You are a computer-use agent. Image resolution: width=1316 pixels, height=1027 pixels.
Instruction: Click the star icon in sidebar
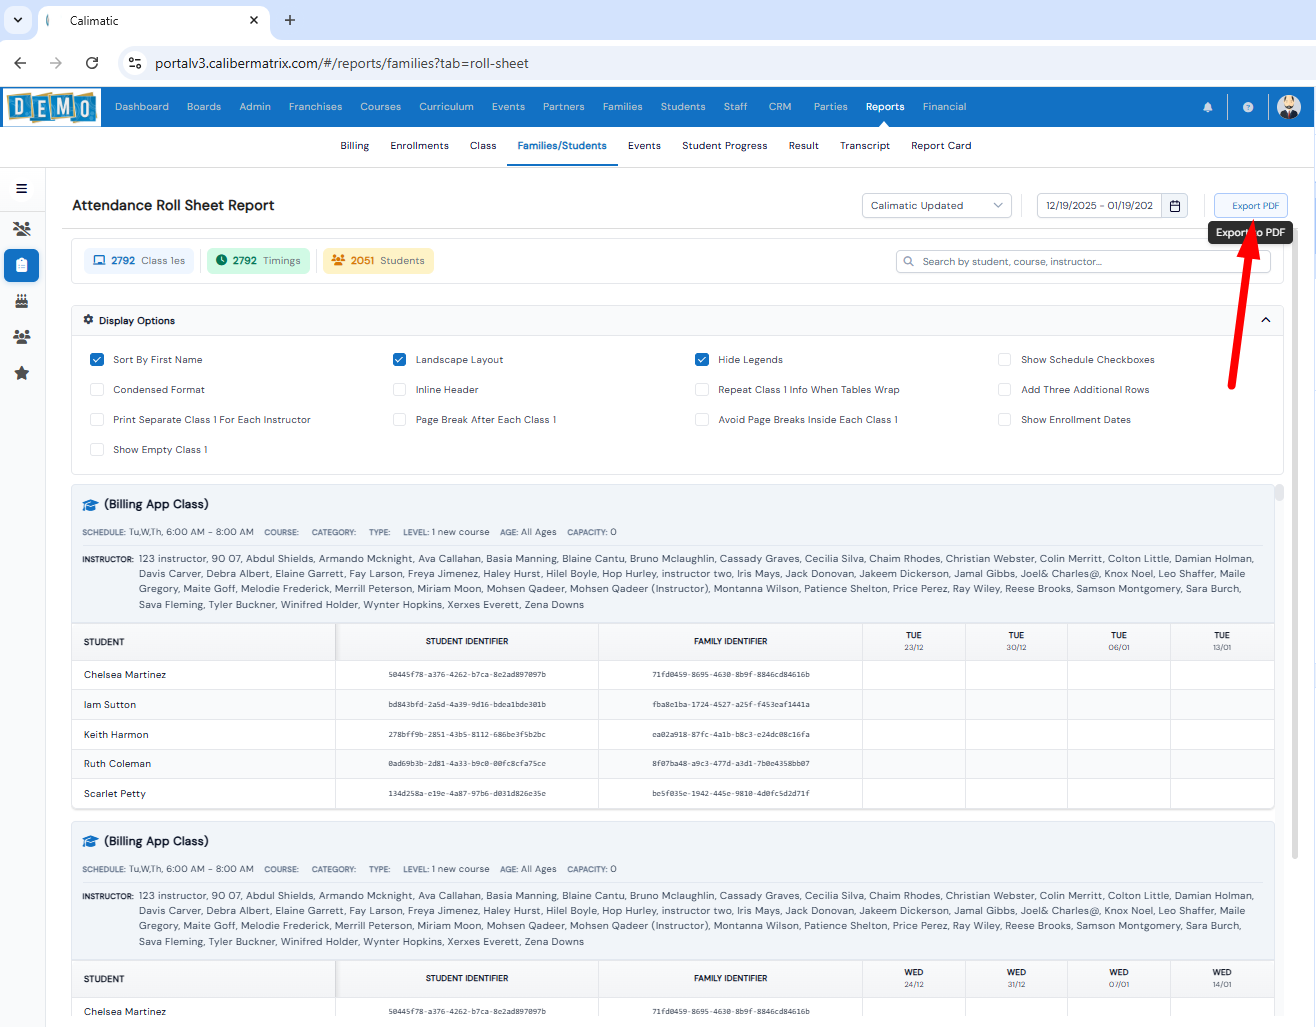21,373
